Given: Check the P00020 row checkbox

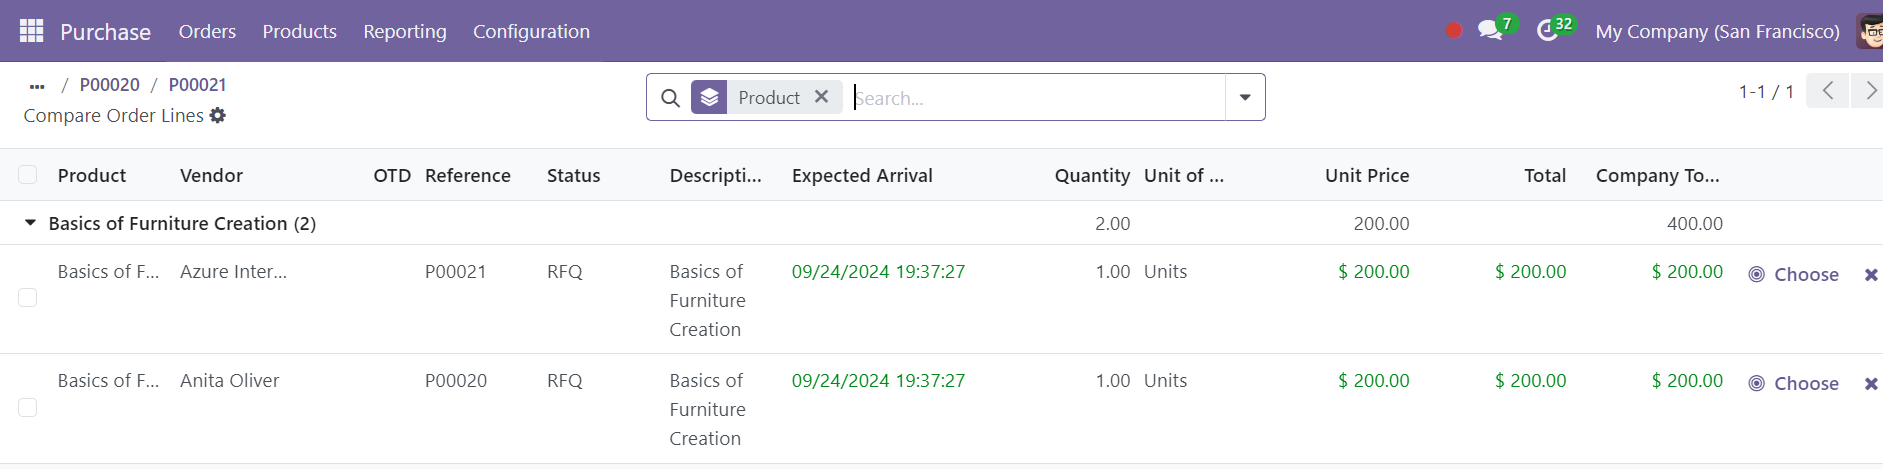Looking at the screenshot, I should pos(28,407).
